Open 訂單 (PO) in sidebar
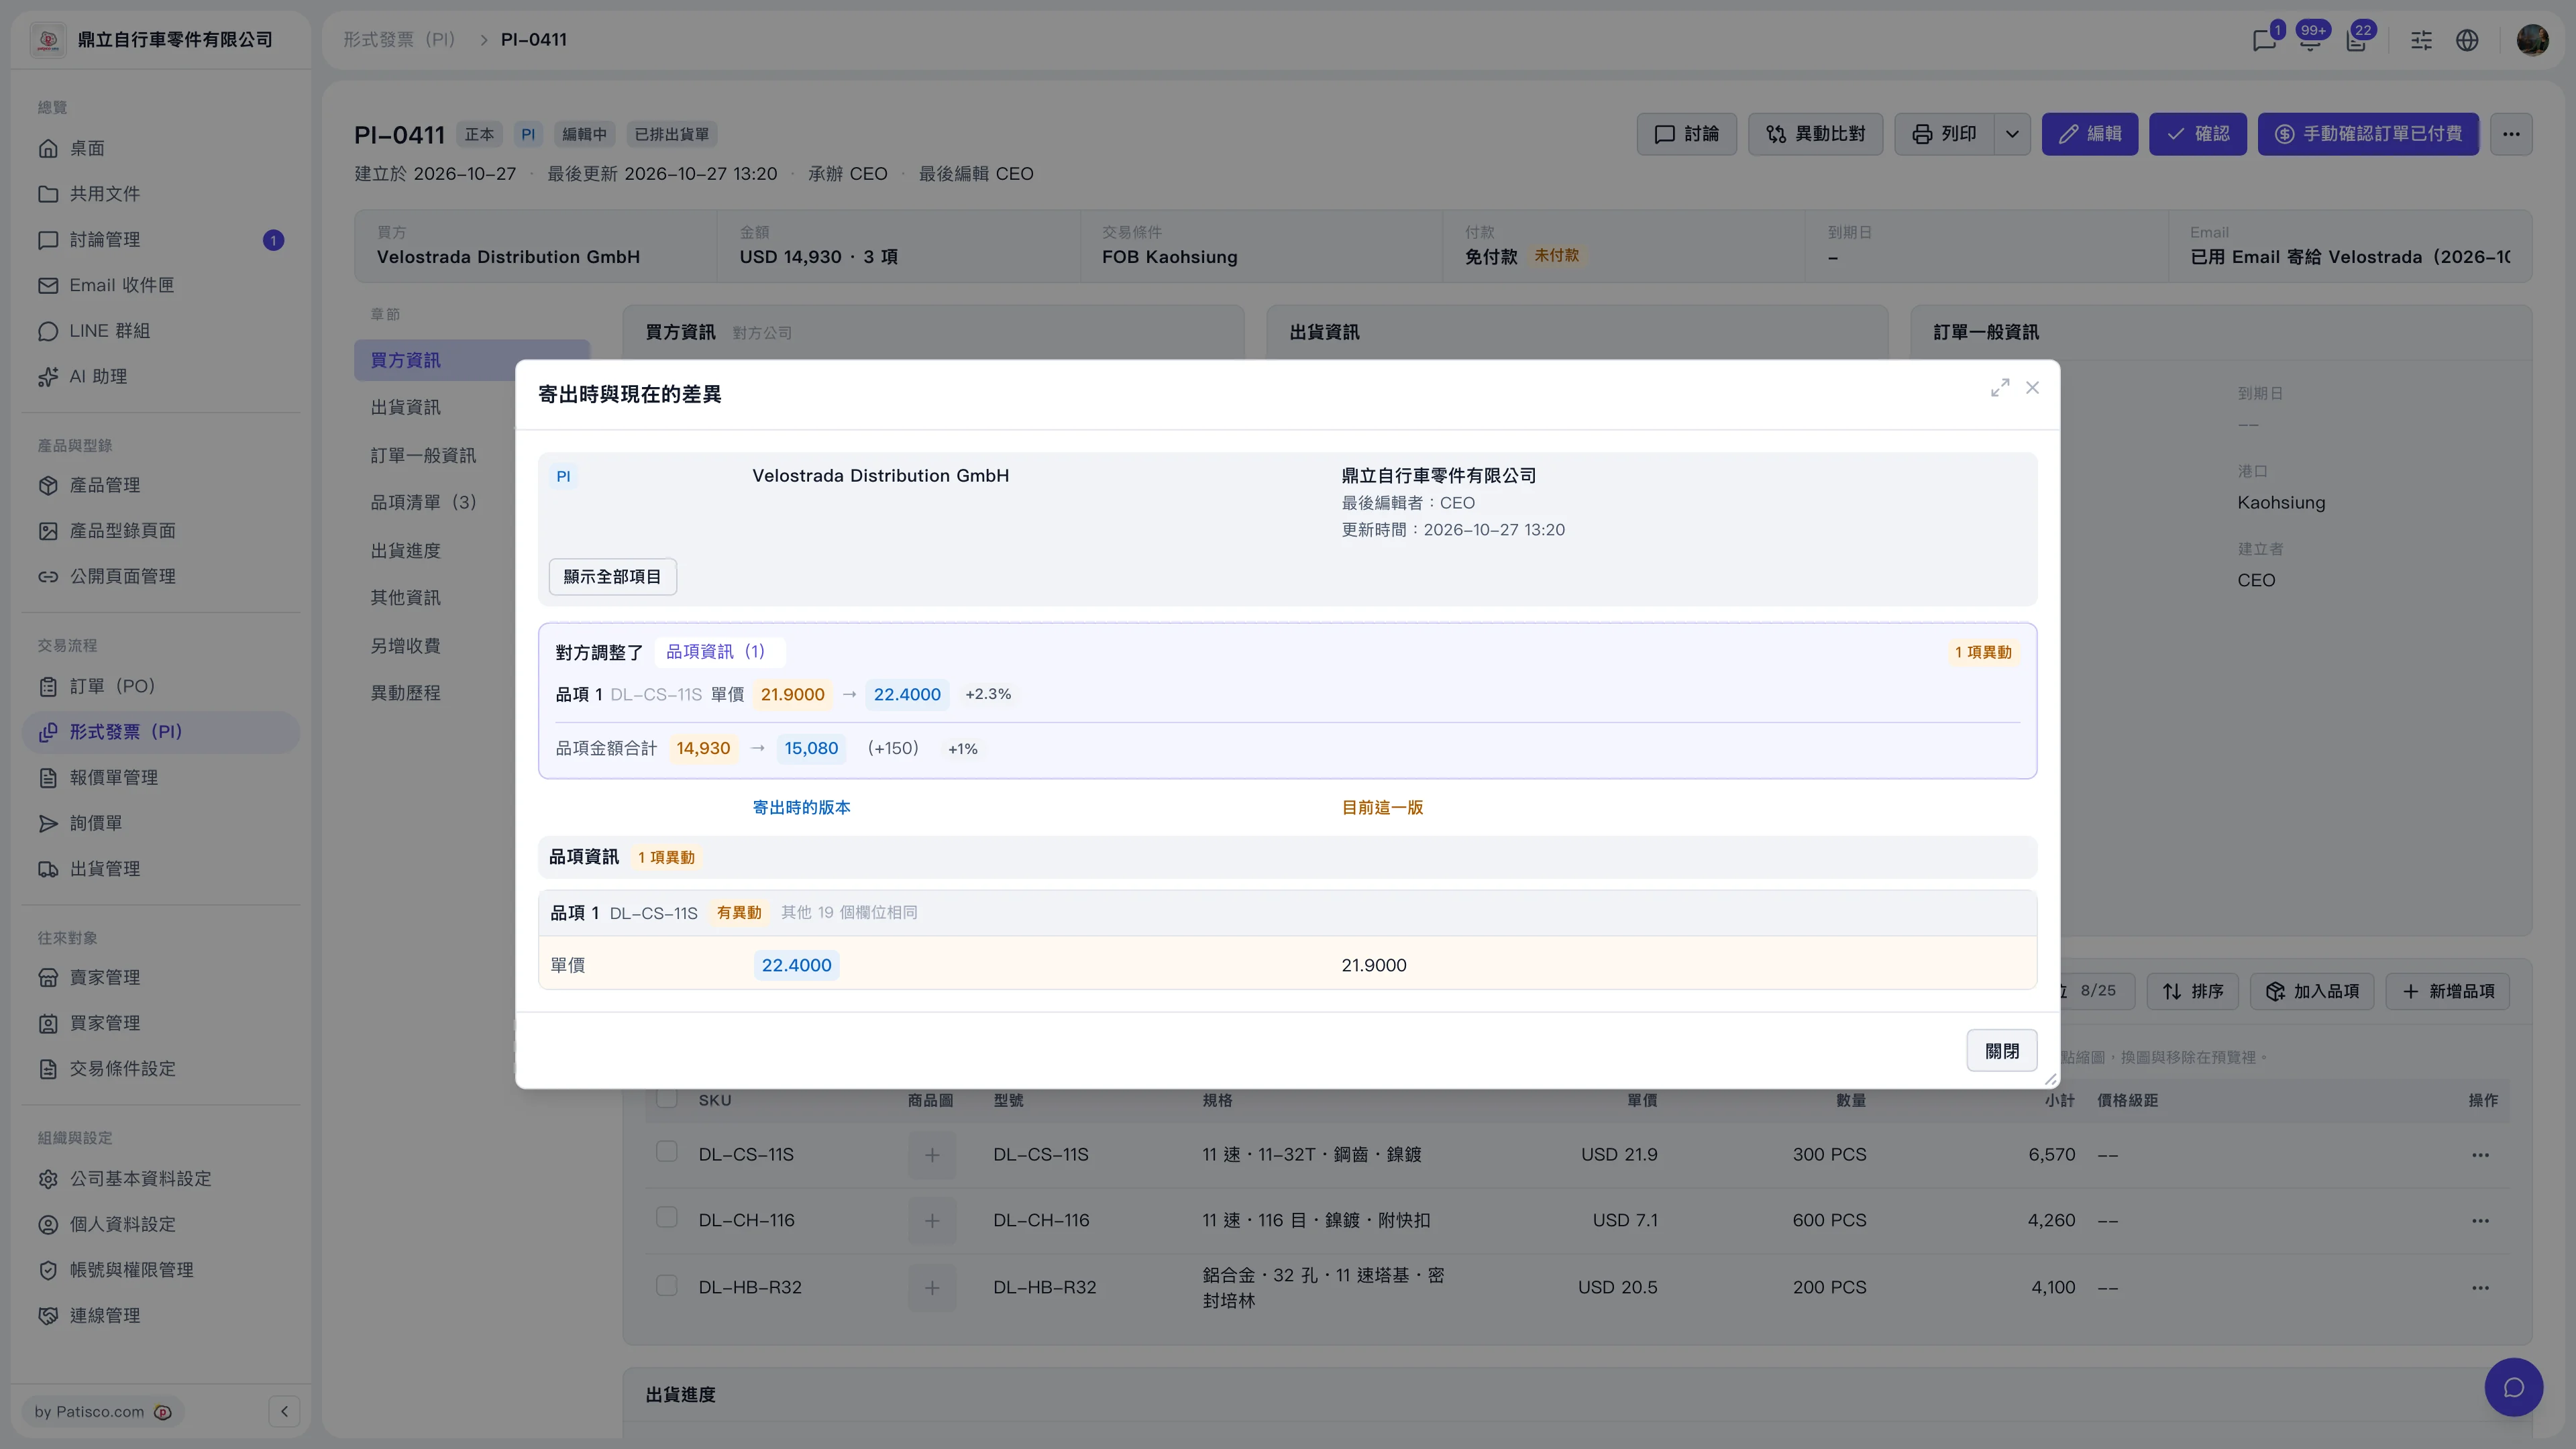This screenshot has width=2576, height=1449. tap(160, 686)
